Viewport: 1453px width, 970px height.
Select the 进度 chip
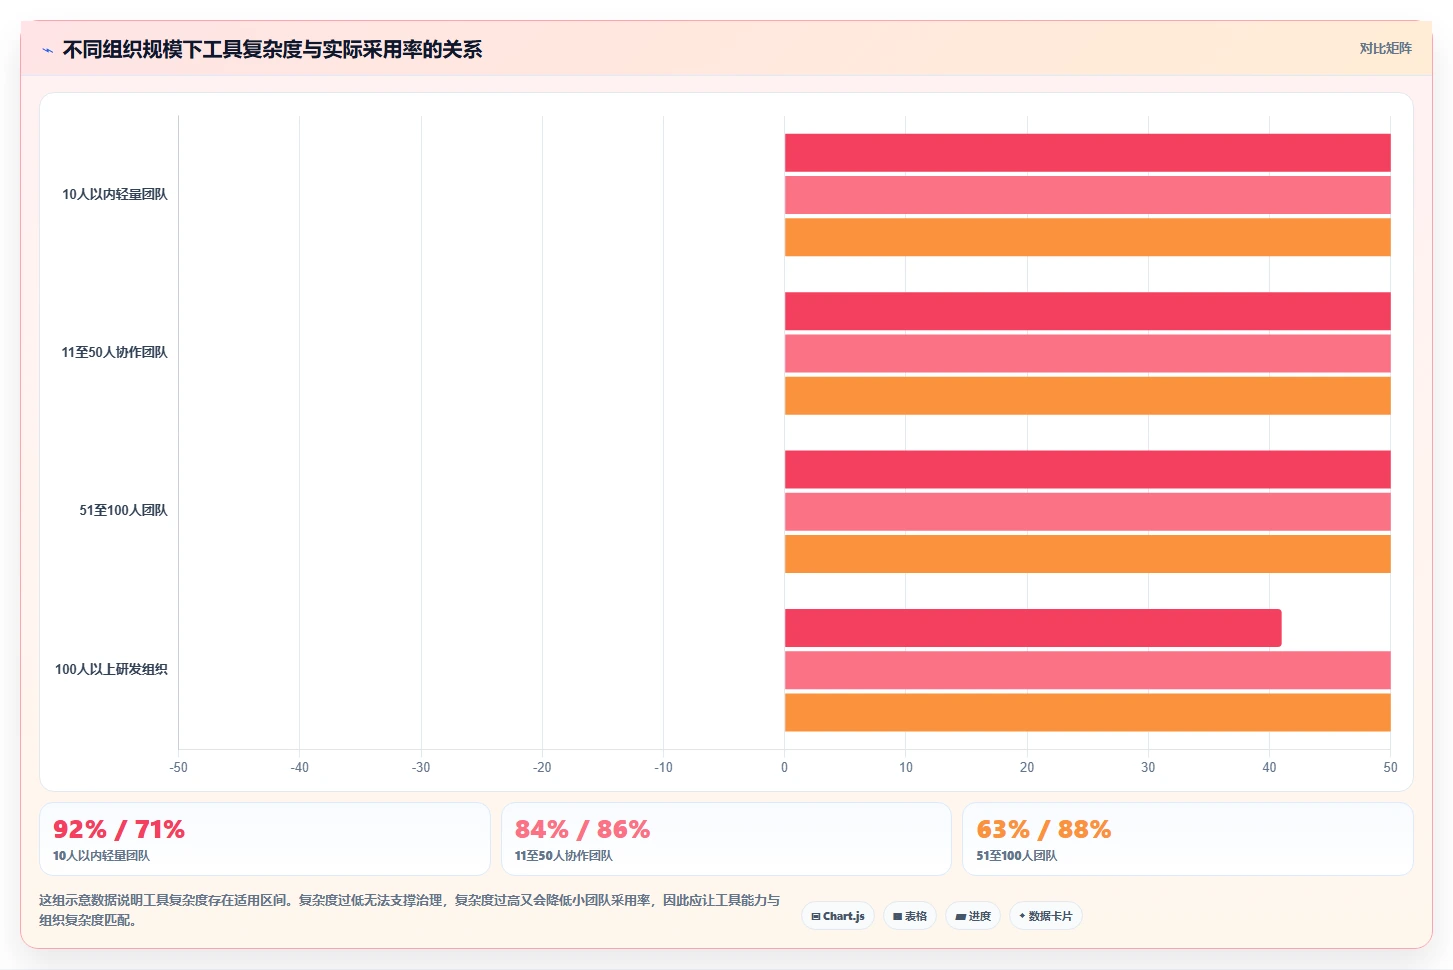click(x=973, y=916)
